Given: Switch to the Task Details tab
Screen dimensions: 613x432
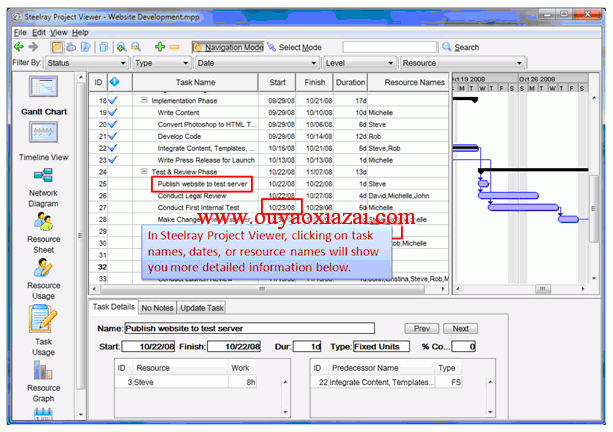Looking at the screenshot, I should coord(113,307).
